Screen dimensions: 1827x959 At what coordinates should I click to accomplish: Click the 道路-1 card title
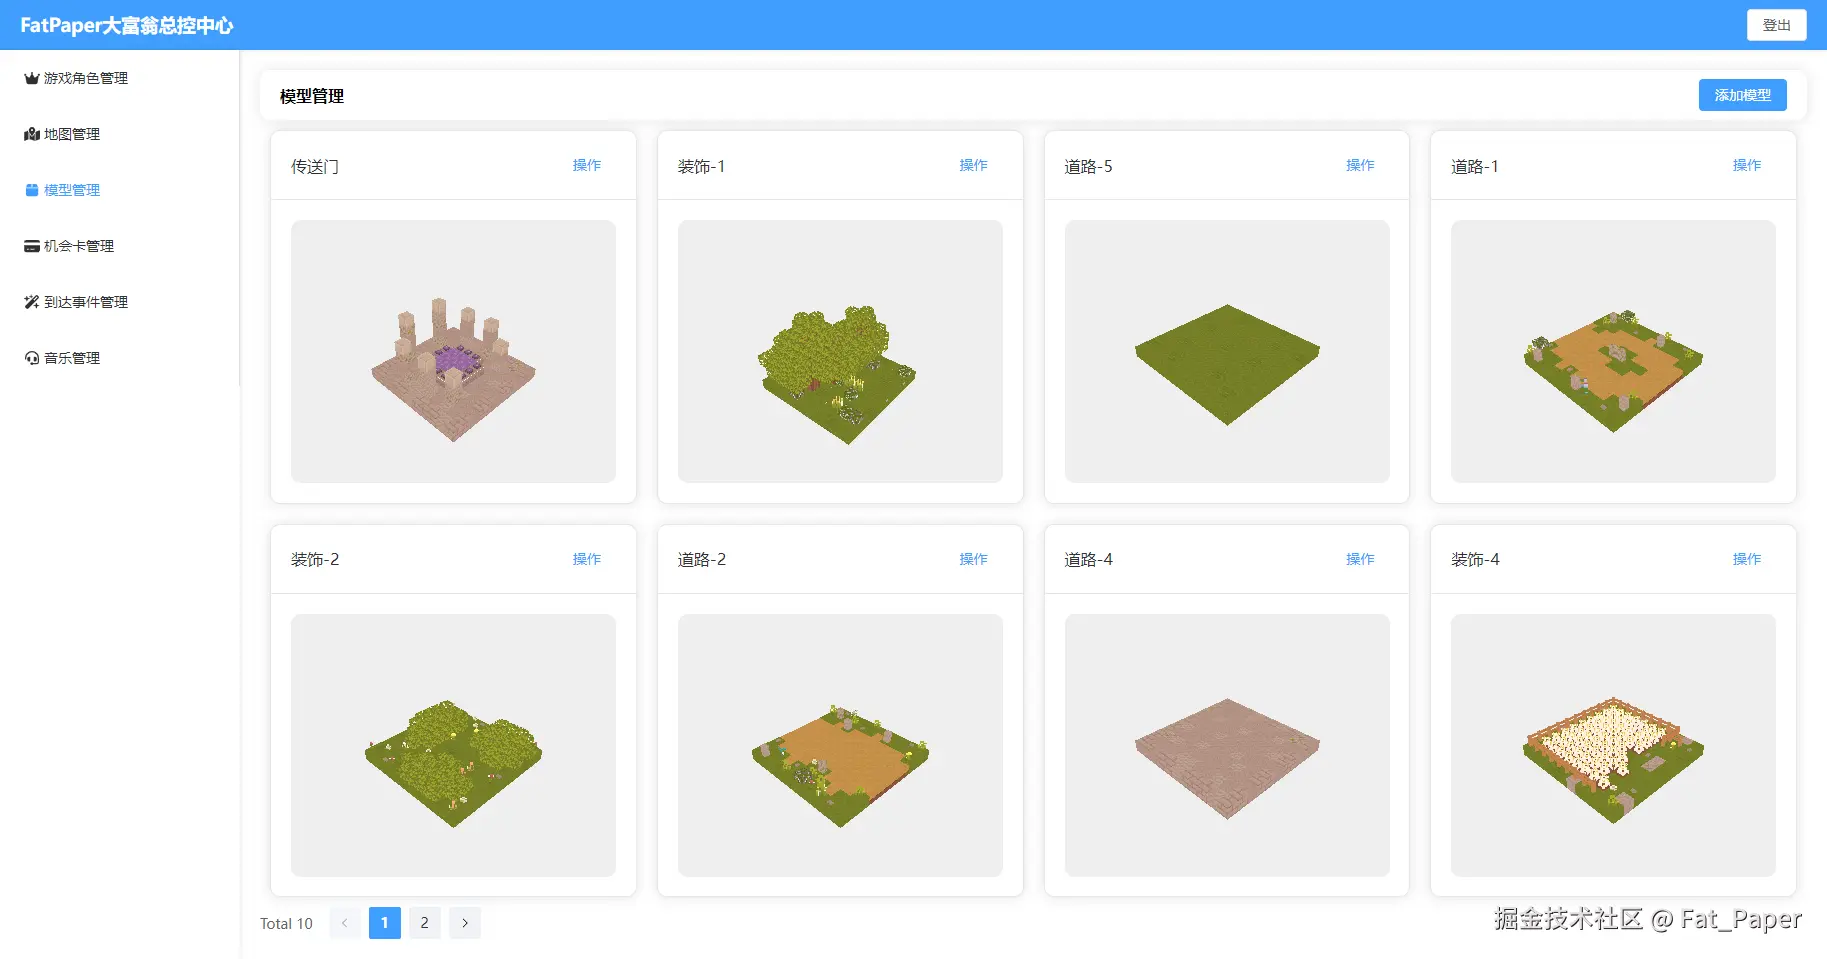[1475, 166]
